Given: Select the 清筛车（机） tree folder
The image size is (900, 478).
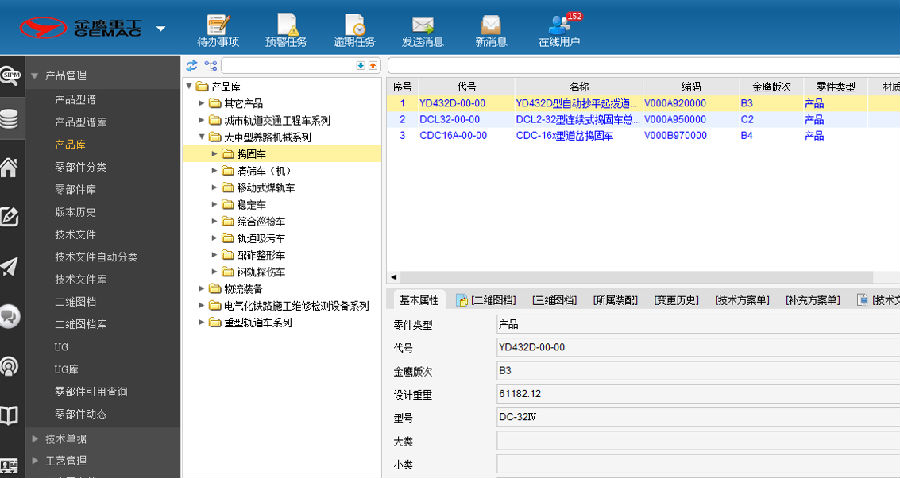Looking at the screenshot, I should point(264,171).
